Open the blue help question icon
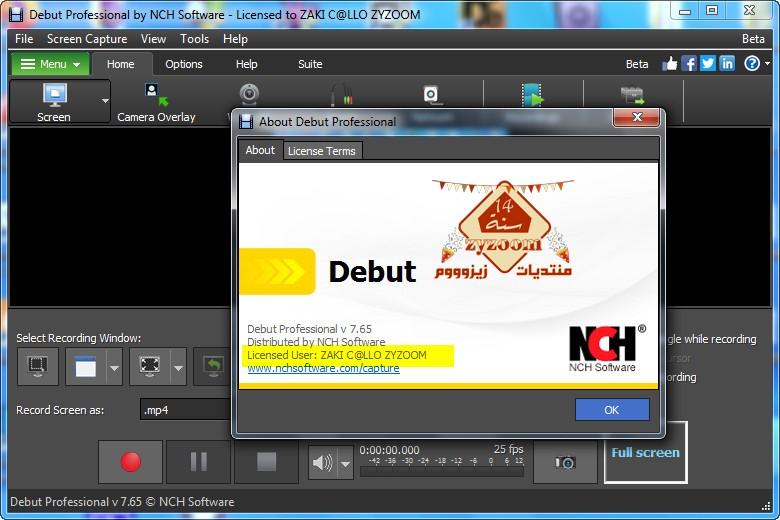Screen dimensions: 780x520 (x=752, y=63)
